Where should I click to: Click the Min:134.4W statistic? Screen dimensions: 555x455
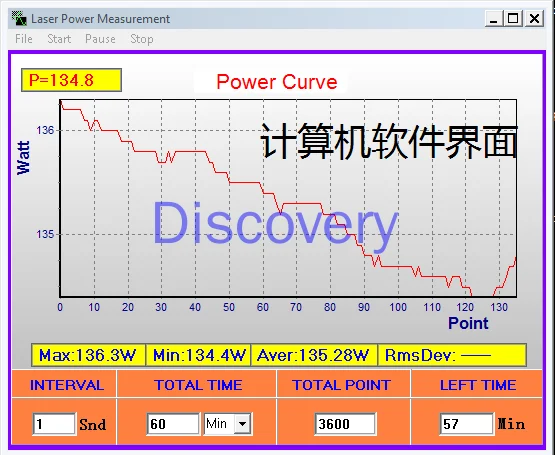click(199, 355)
